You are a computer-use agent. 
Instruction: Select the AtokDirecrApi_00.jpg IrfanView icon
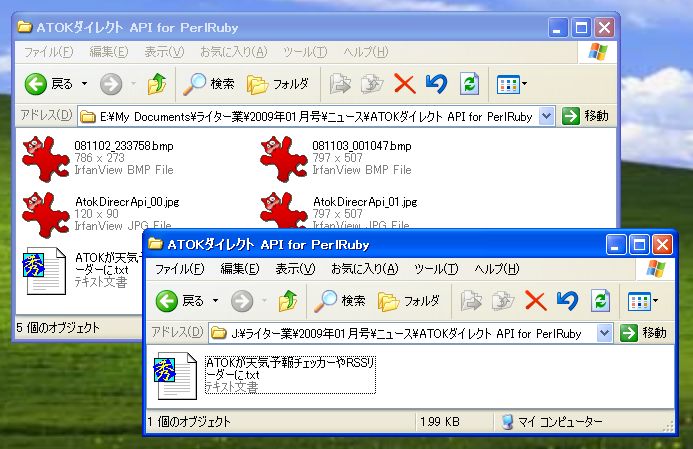46,214
